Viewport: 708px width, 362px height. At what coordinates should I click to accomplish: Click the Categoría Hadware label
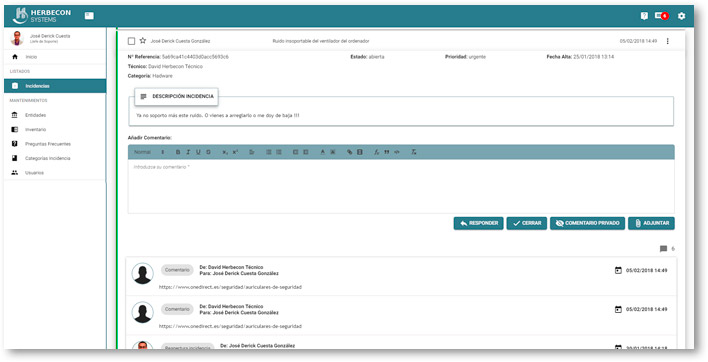(150, 76)
